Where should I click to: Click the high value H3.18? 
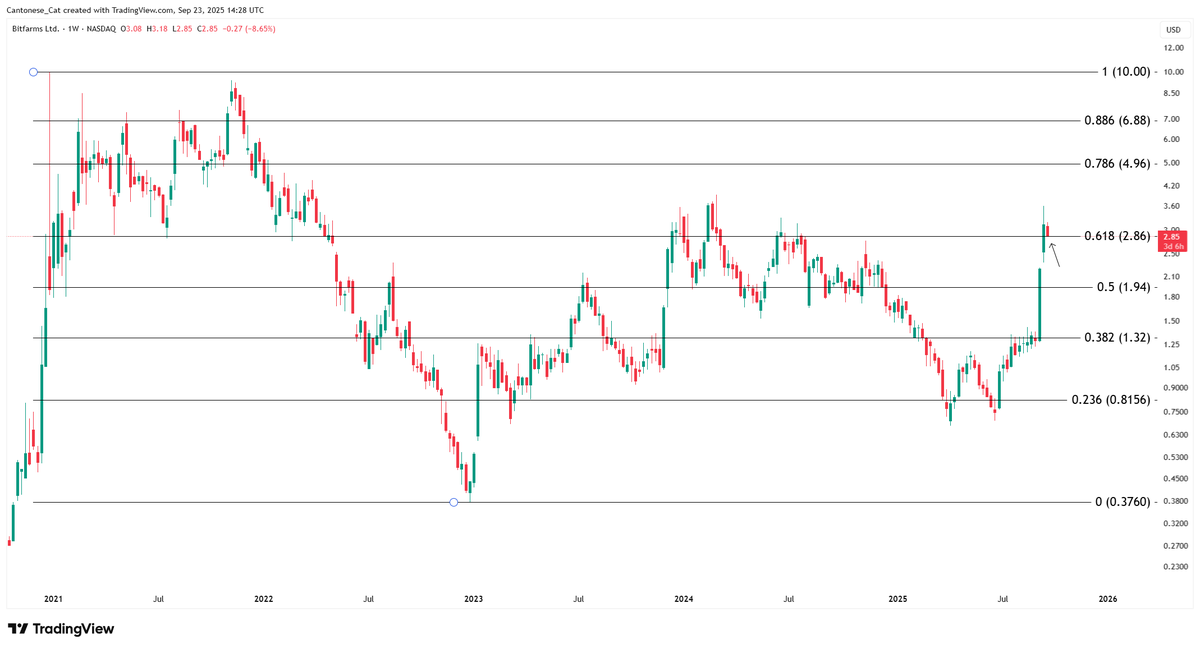(x=157, y=29)
